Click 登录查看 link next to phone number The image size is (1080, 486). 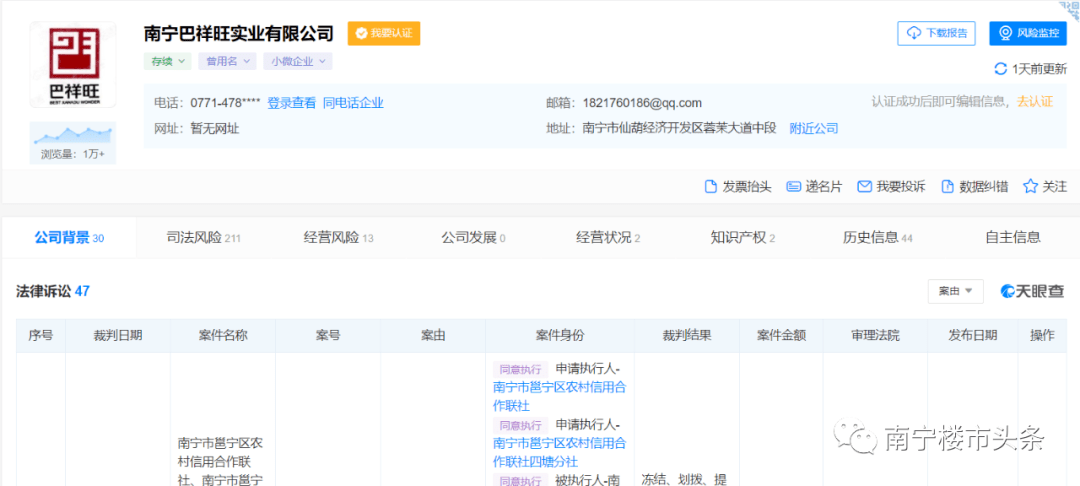point(291,103)
